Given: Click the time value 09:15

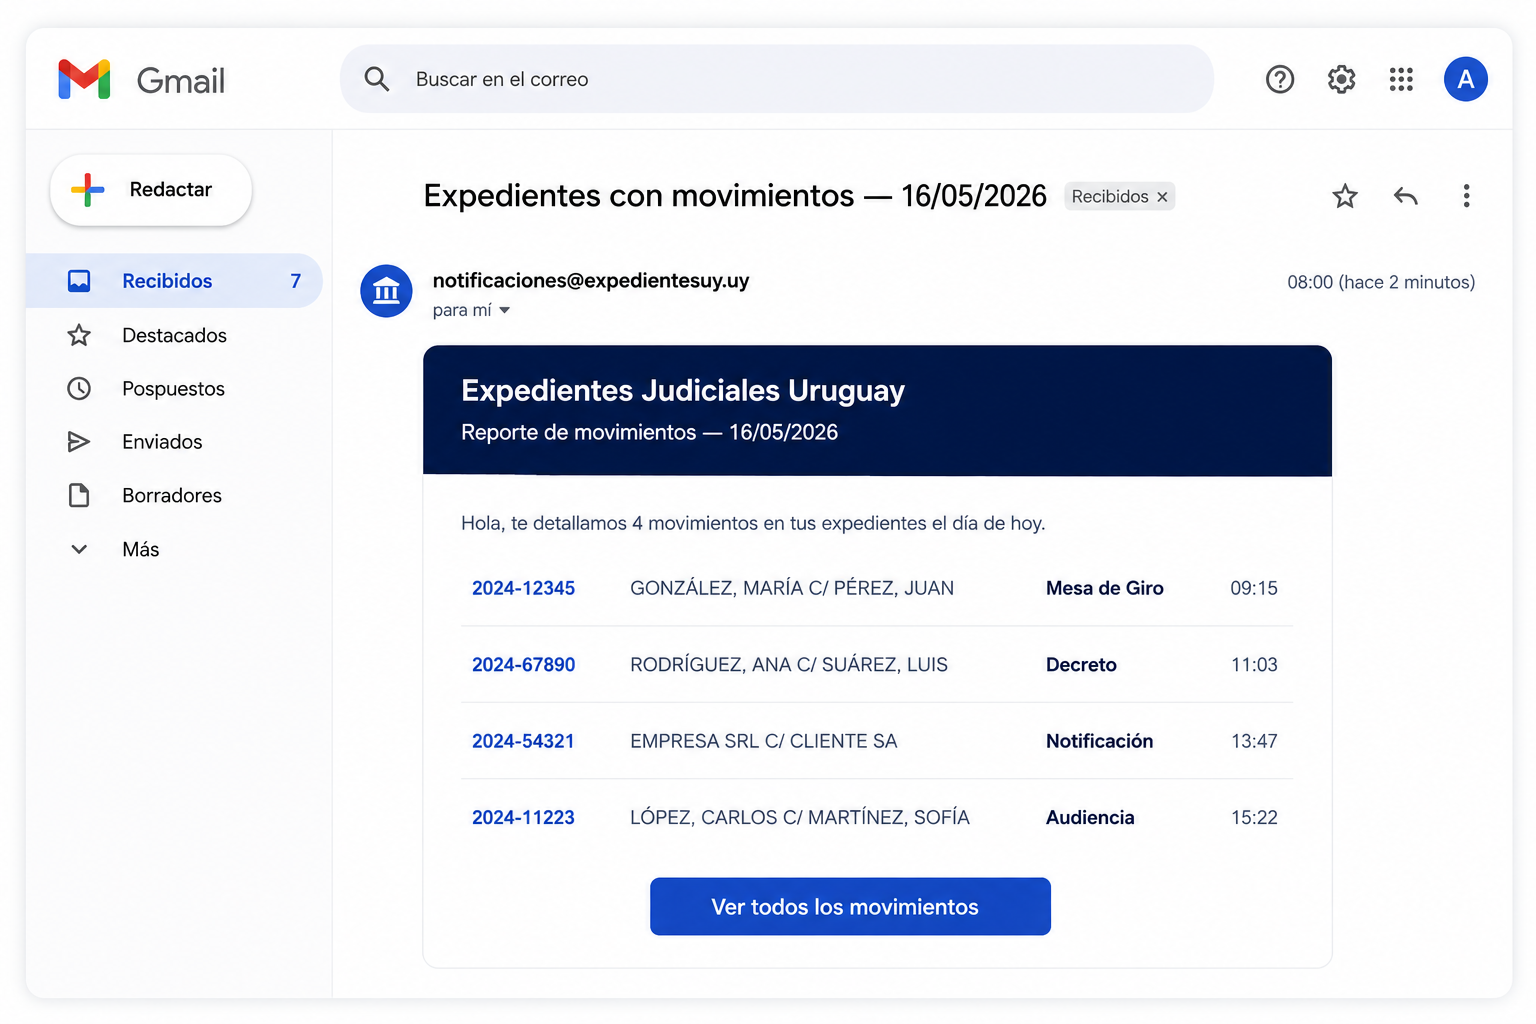Looking at the screenshot, I should pyautogui.click(x=1254, y=588).
